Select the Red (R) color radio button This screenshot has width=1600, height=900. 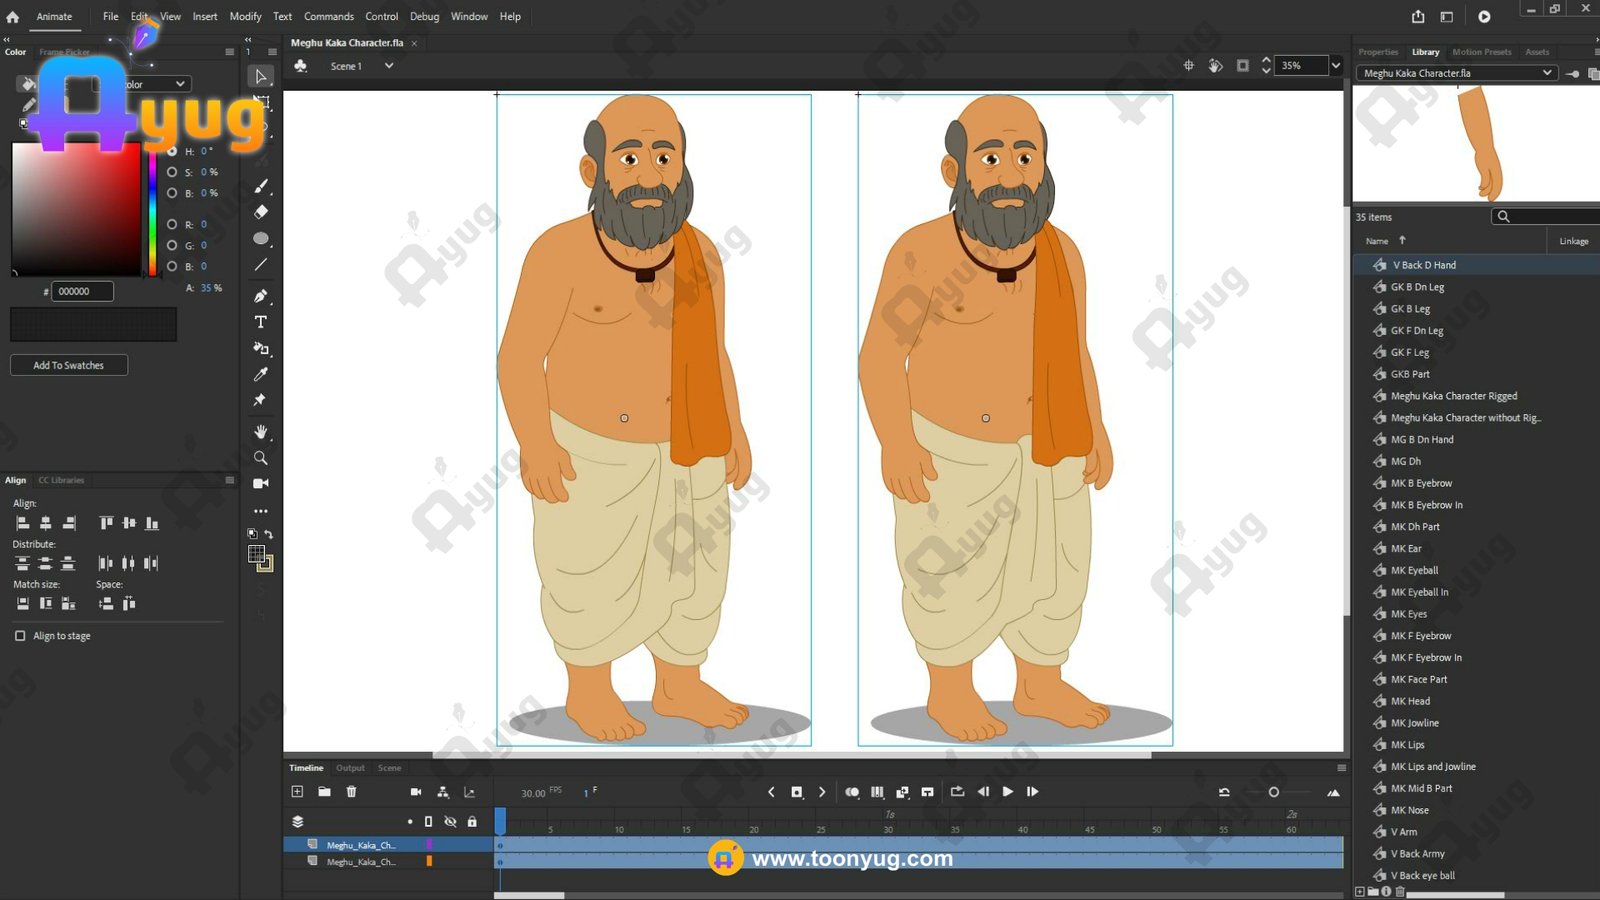[x=172, y=225]
